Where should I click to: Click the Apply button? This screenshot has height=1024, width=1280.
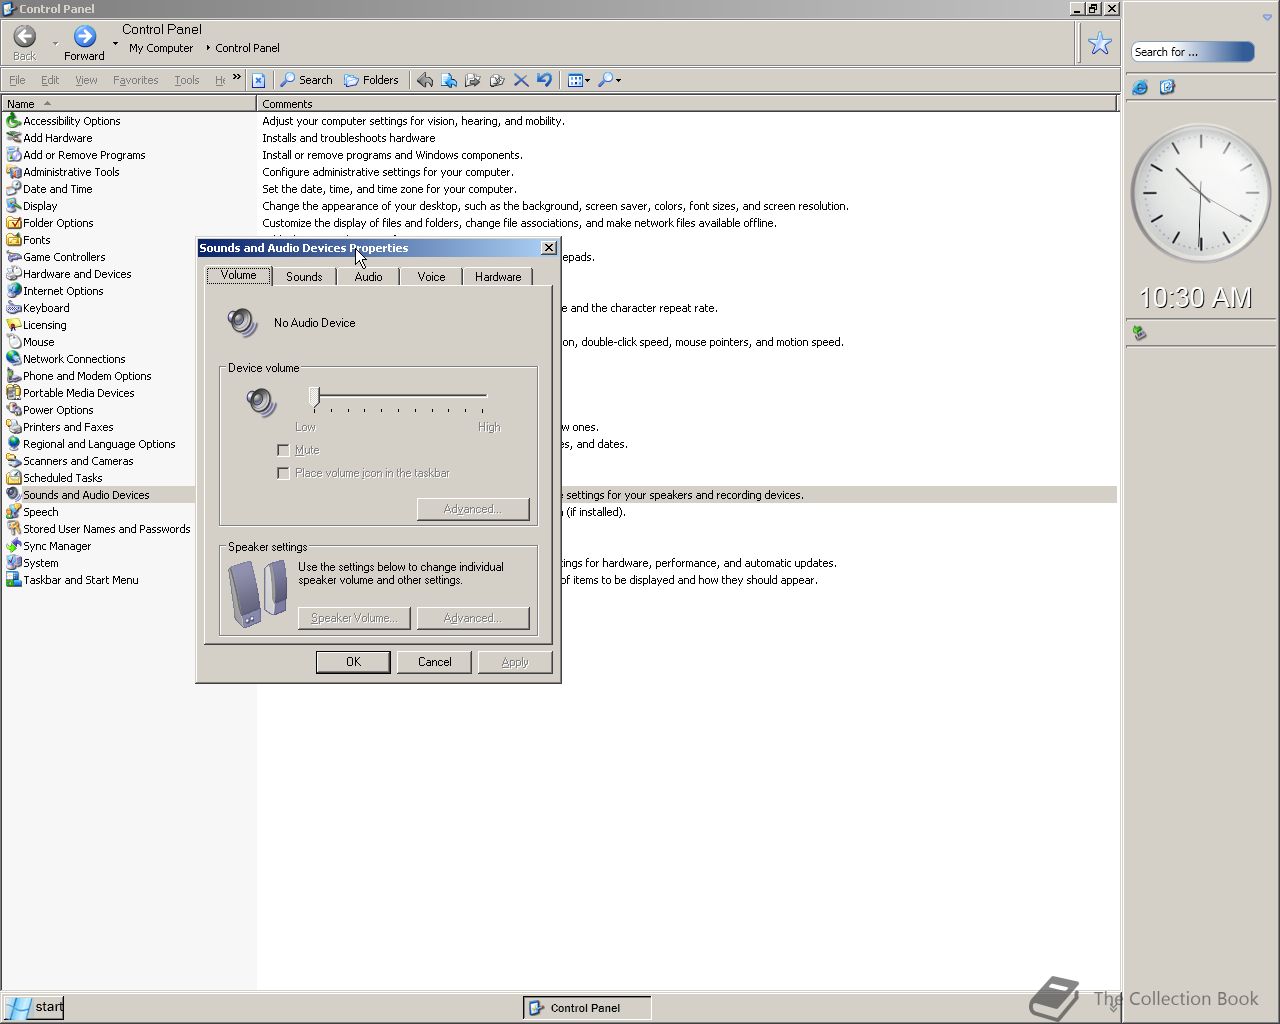coord(515,662)
